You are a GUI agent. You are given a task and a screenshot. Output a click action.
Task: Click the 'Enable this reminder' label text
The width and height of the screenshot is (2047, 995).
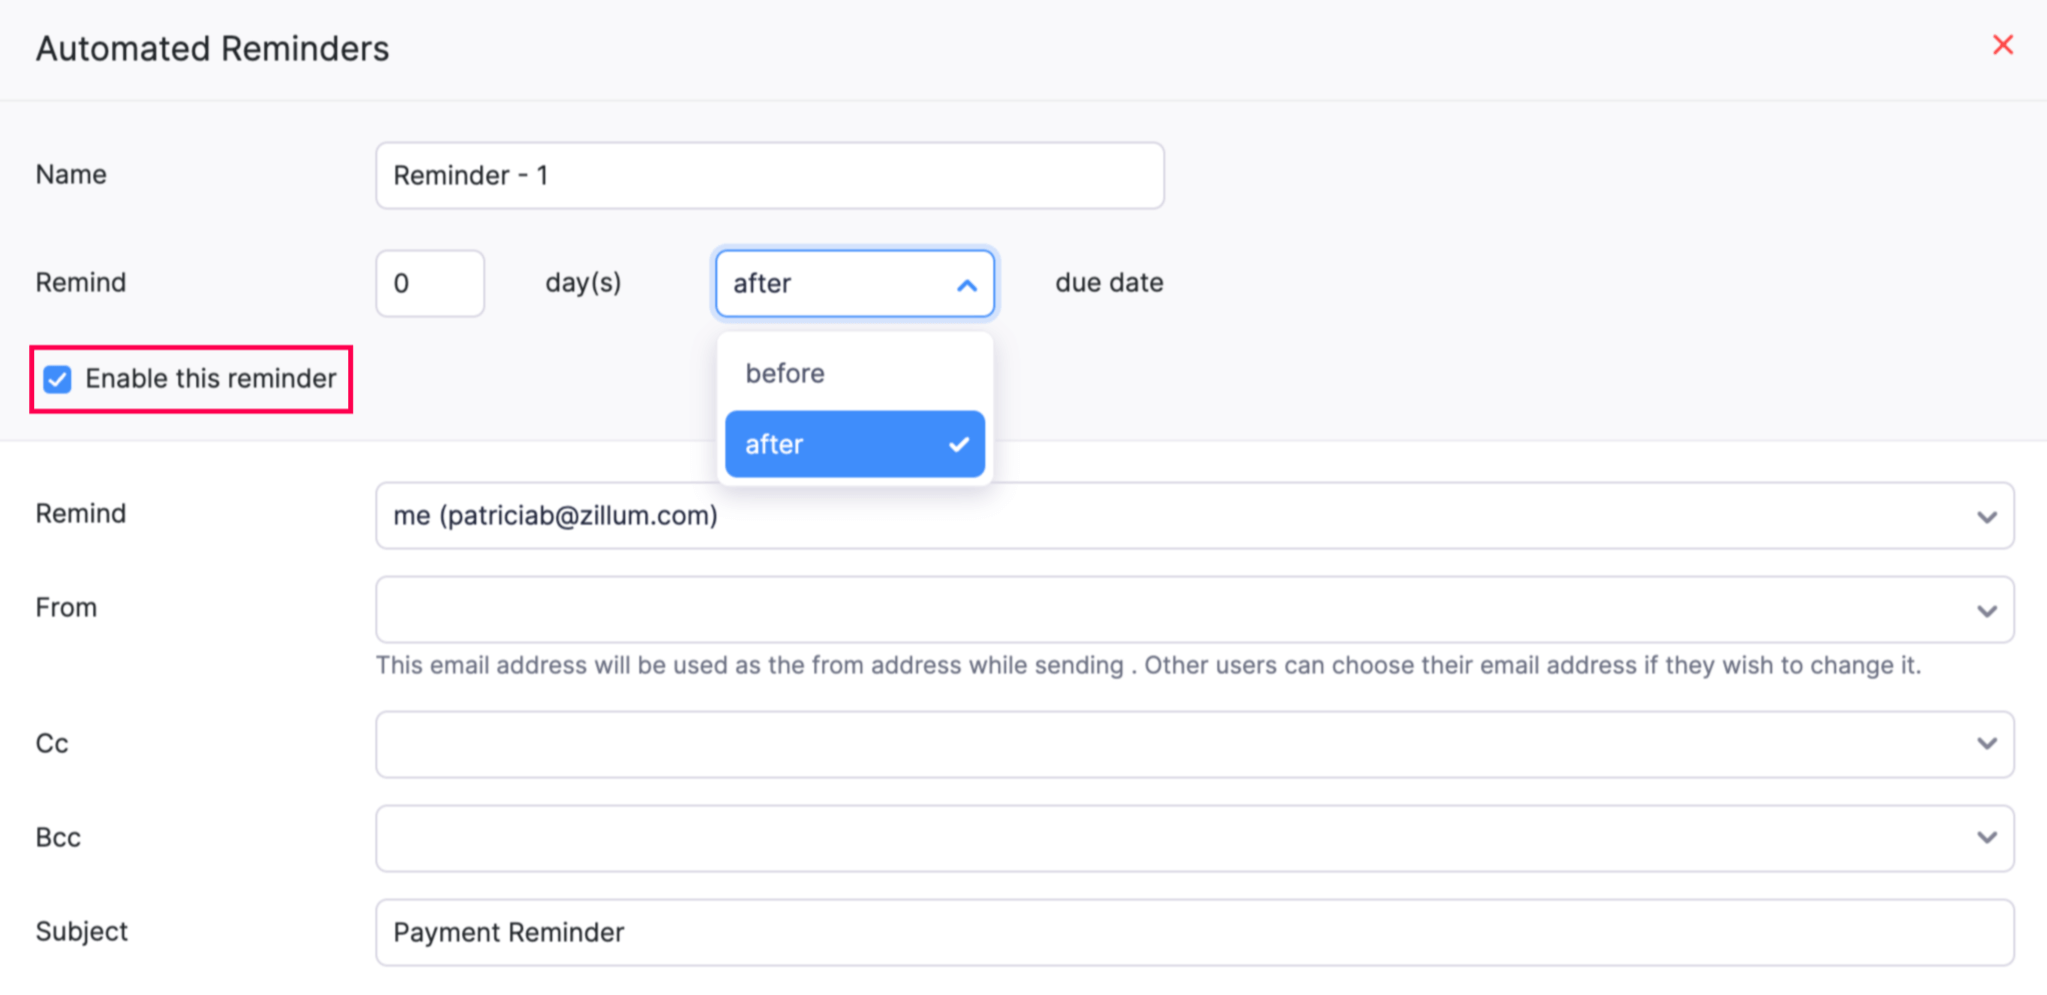tap(210, 379)
